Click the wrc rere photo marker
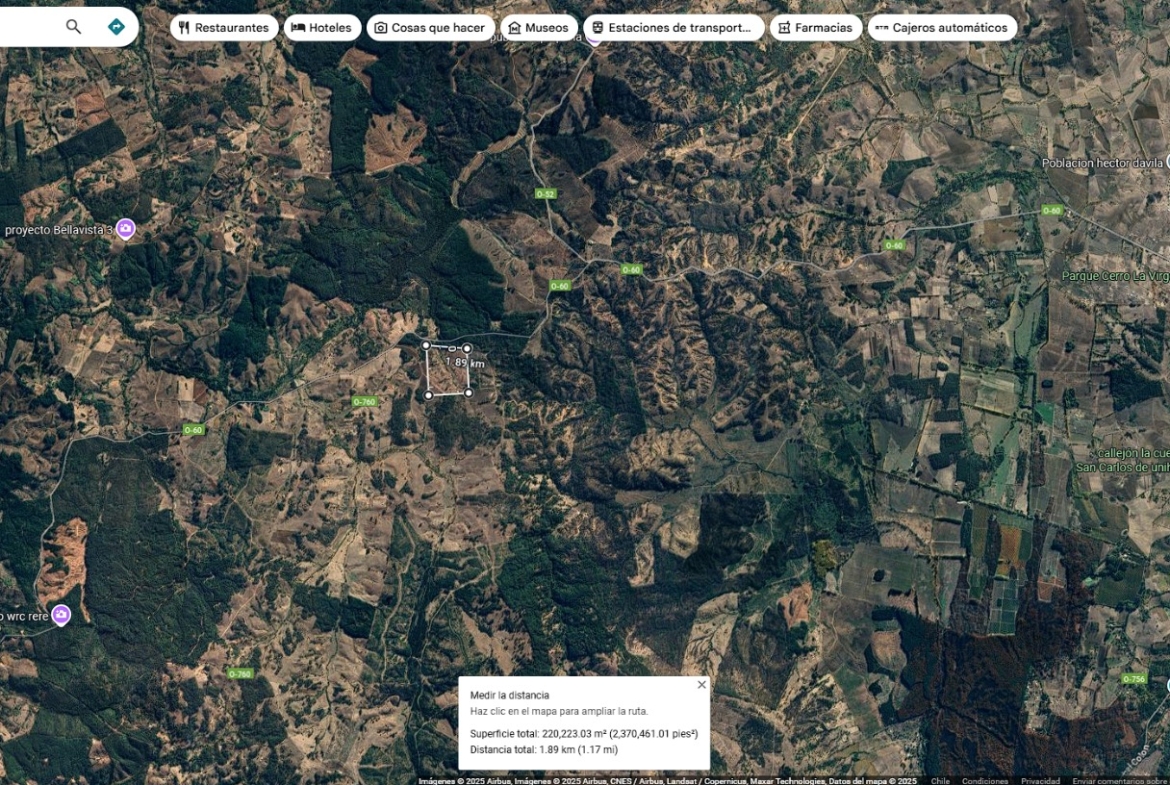1170x785 pixels. 61,614
